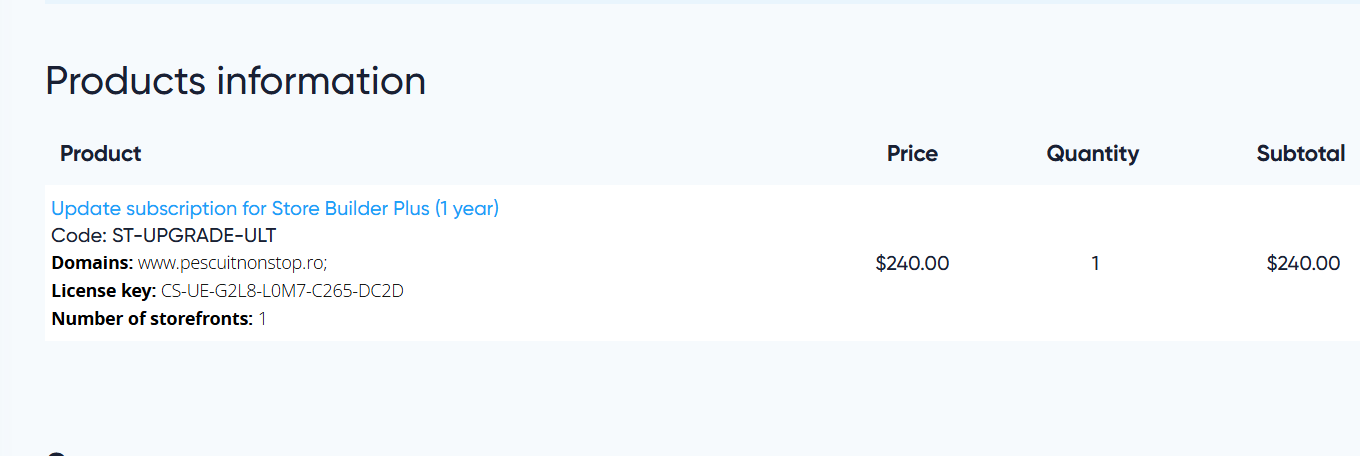This screenshot has width=1360, height=456.
Task: Click the word "information" in the heading
Action: tap(321, 81)
